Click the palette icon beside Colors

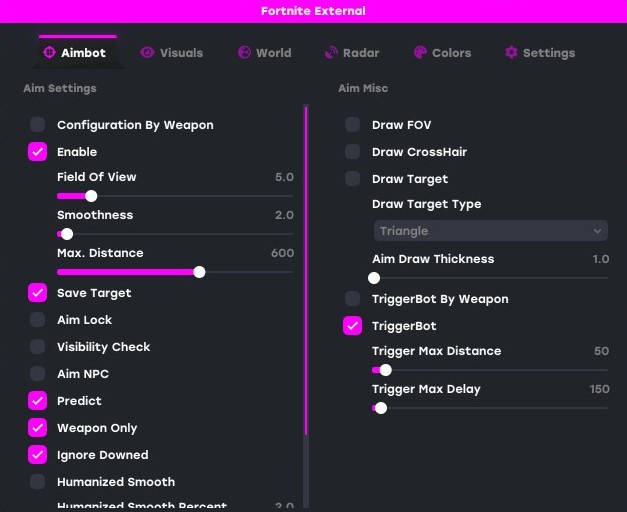(x=420, y=53)
